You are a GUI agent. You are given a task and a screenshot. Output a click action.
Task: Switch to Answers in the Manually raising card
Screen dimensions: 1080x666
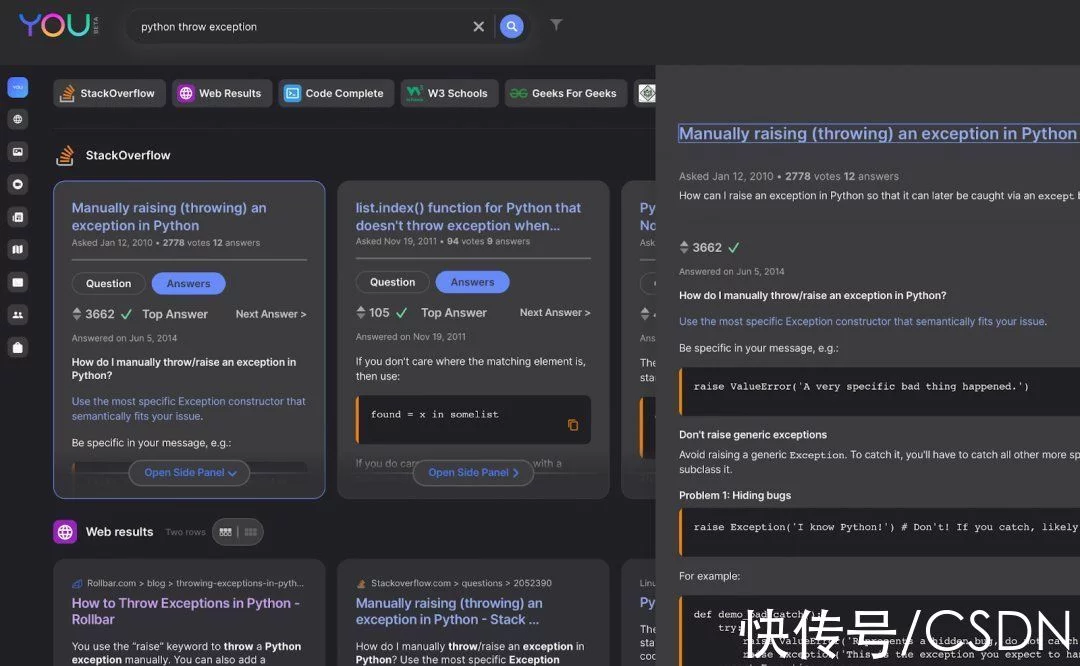coord(188,283)
